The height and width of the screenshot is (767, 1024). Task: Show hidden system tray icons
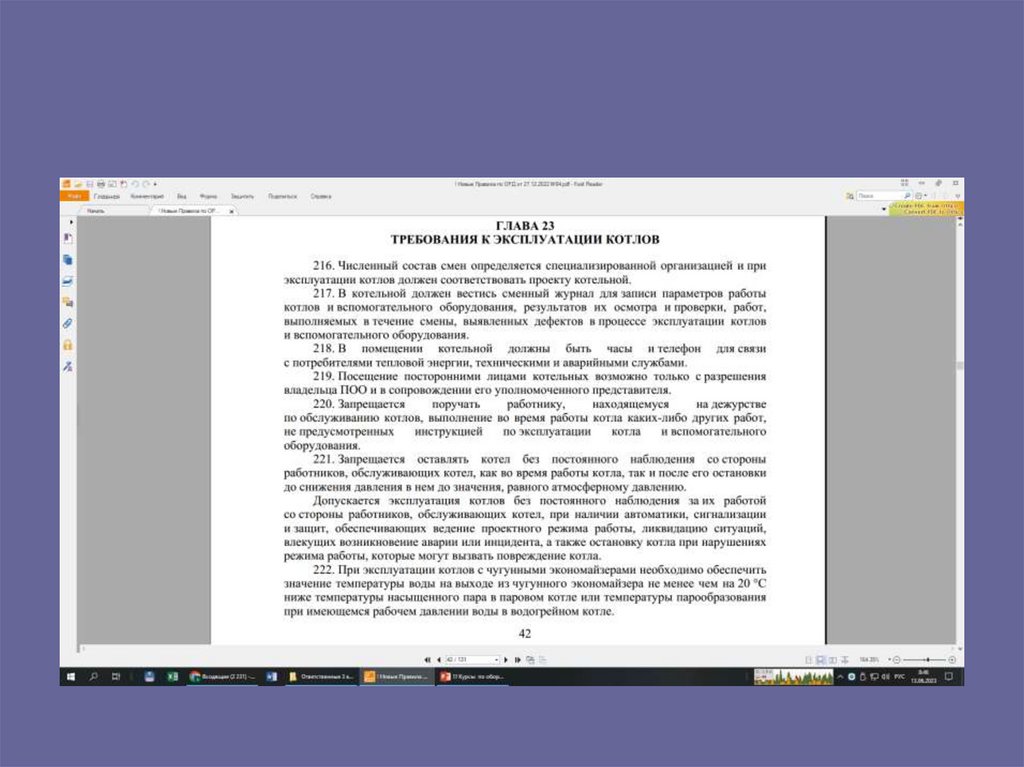pyautogui.click(x=840, y=676)
